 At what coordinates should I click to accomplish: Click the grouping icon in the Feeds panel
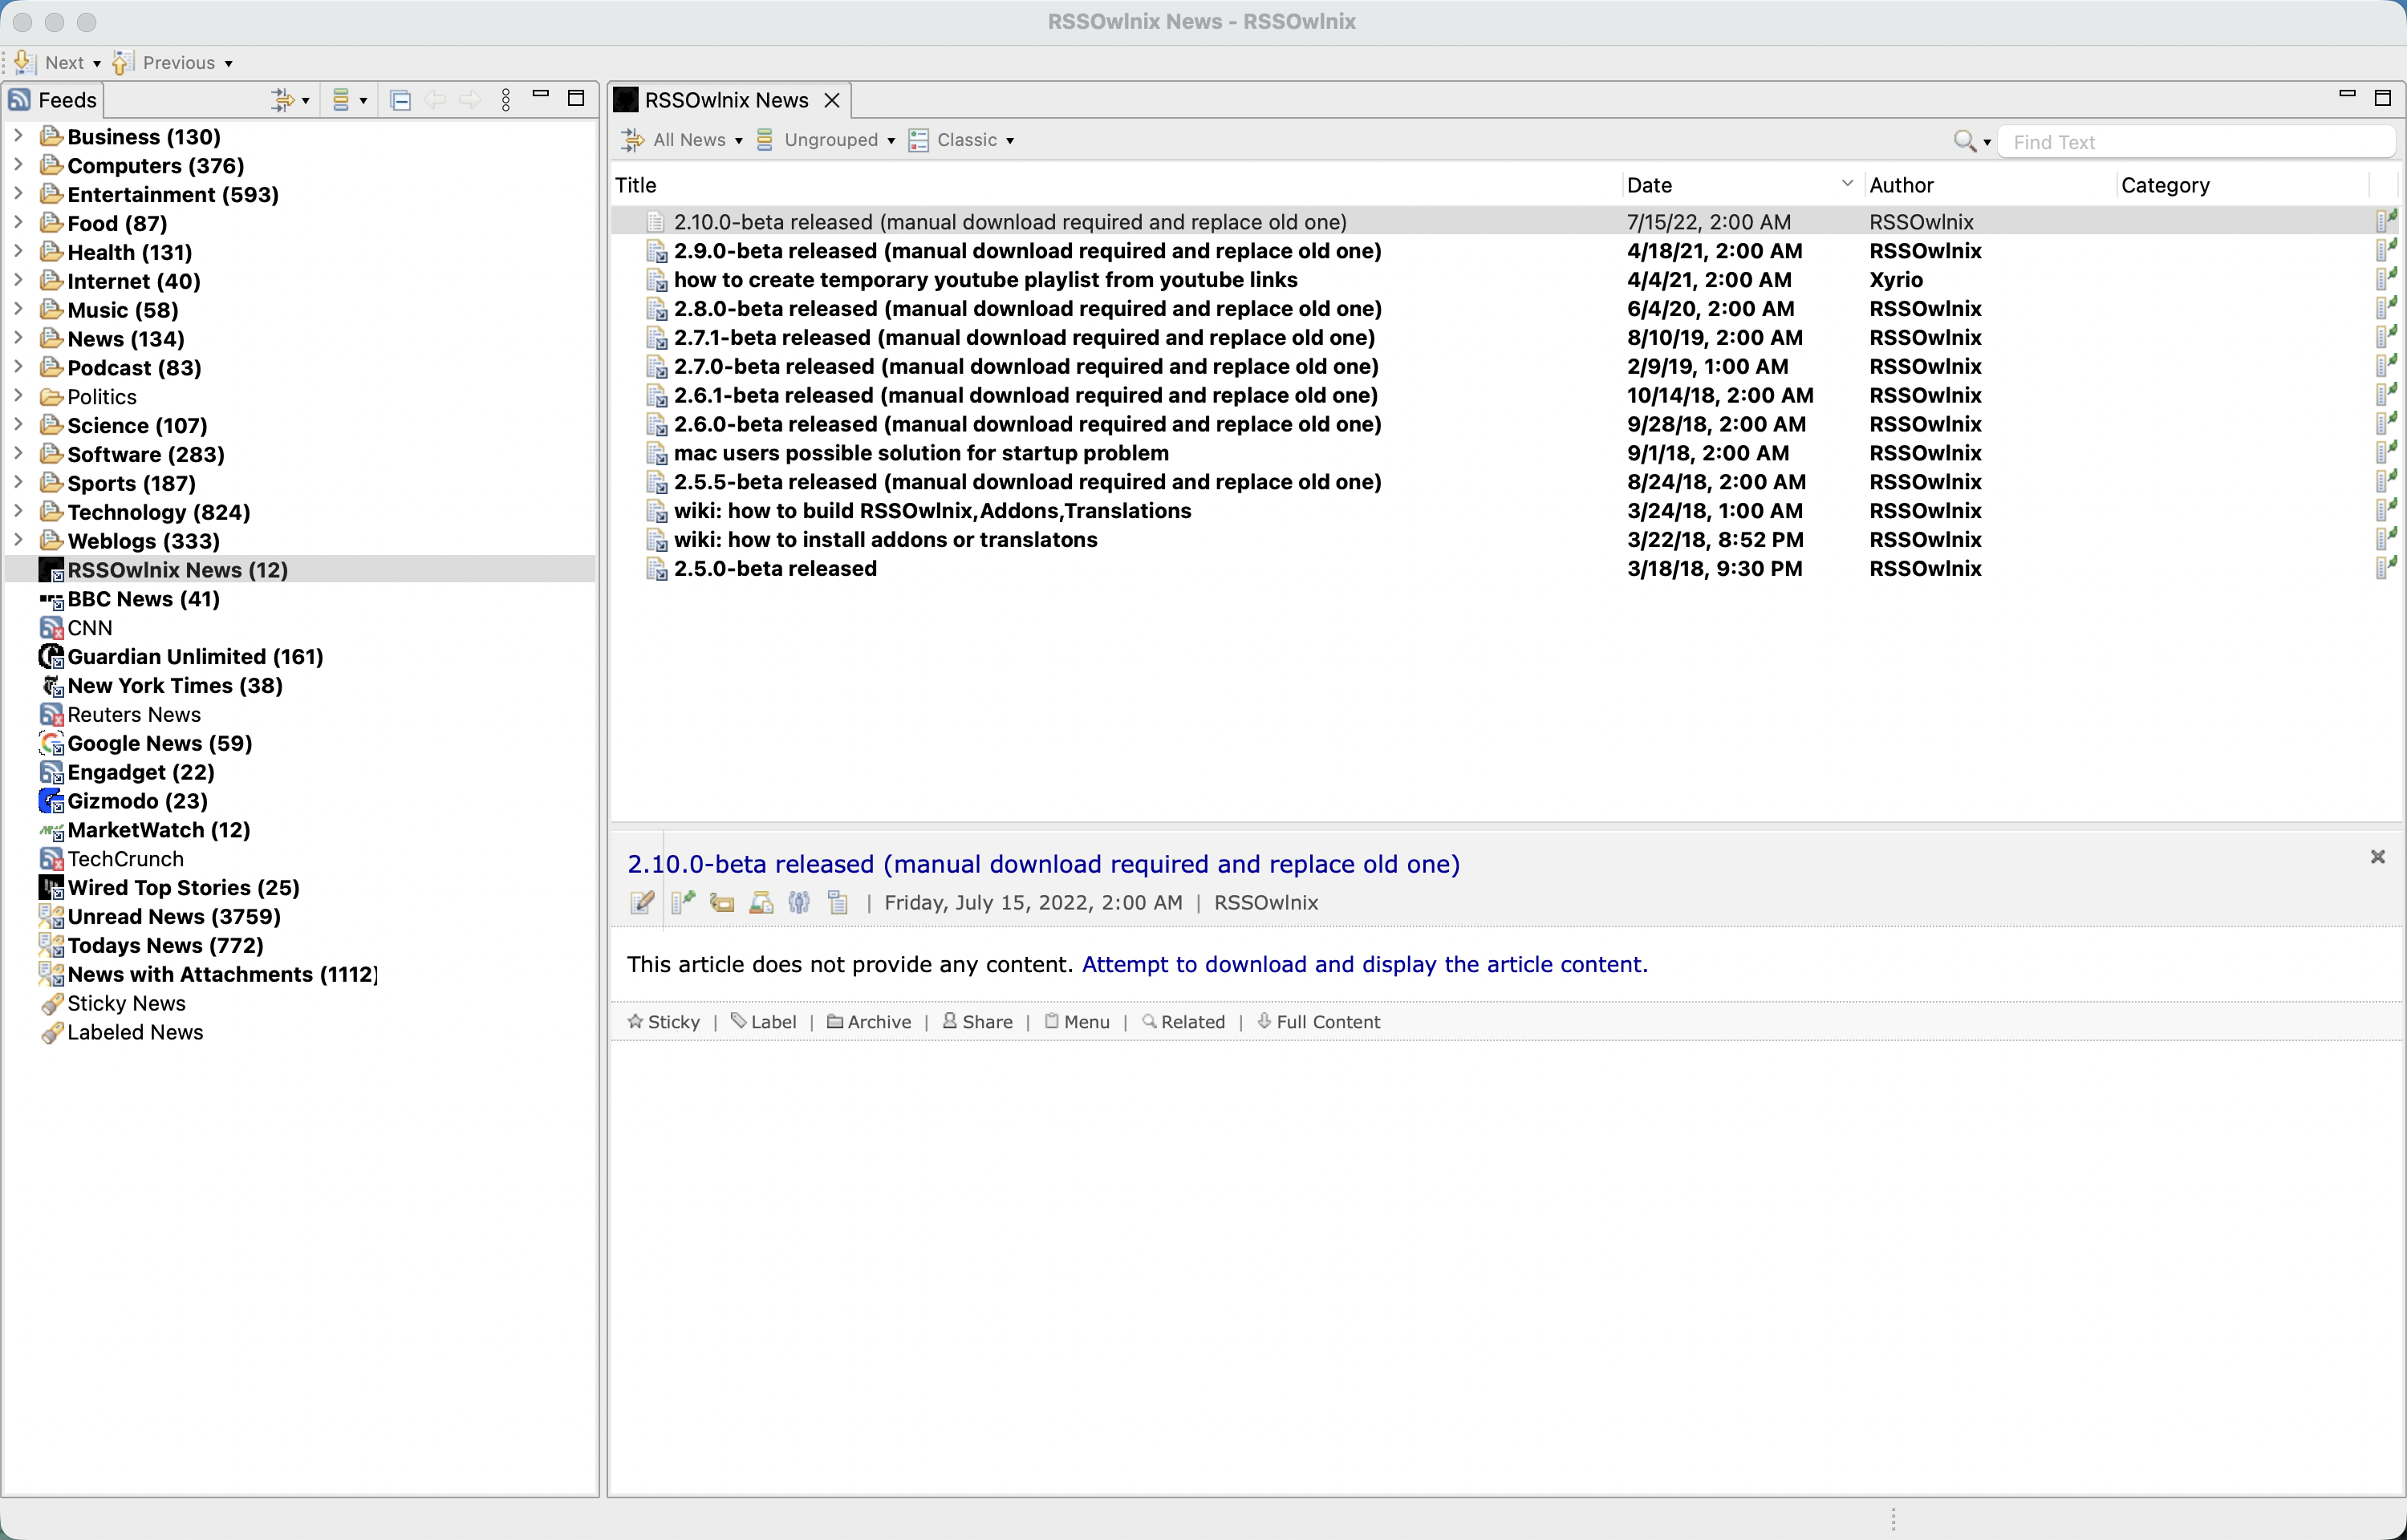coord(341,100)
